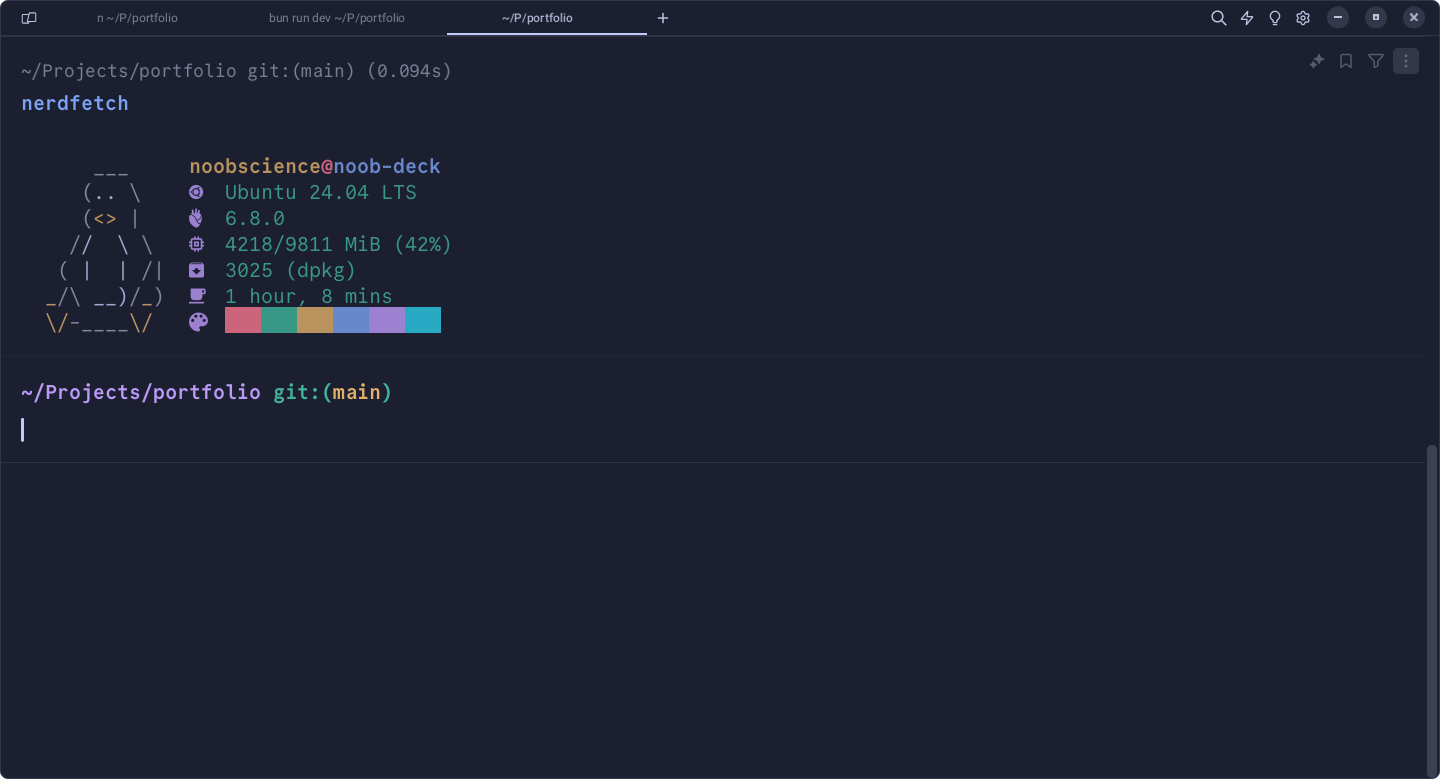Bookmark the nerdfetch block
This screenshot has height=779, width=1440.
click(x=1346, y=62)
